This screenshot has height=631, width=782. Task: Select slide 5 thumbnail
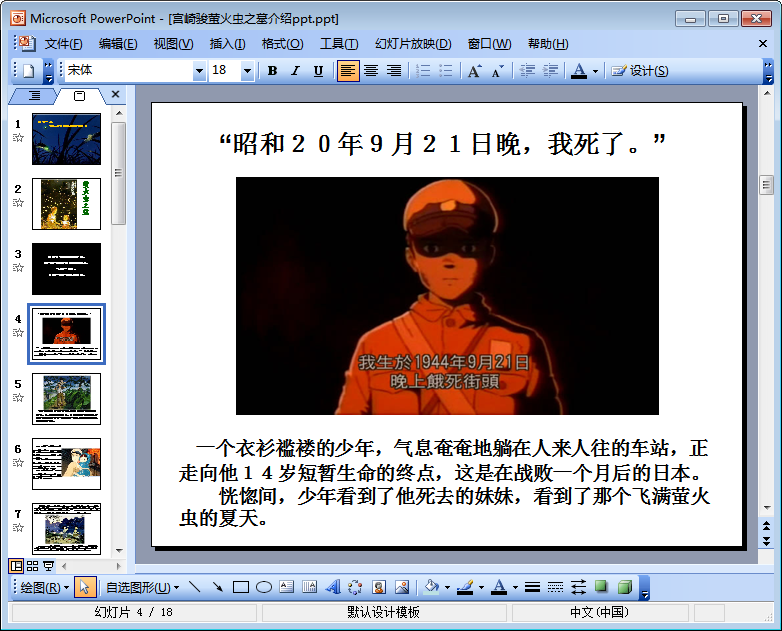(66, 399)
